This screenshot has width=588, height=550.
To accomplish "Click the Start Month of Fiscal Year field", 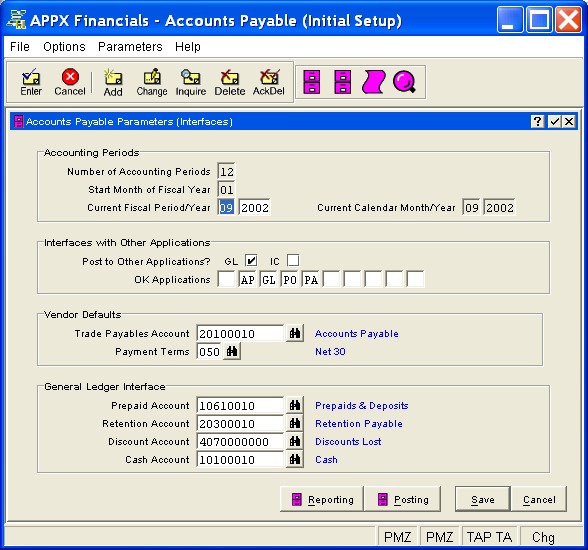I will click(x=226, y=189).
